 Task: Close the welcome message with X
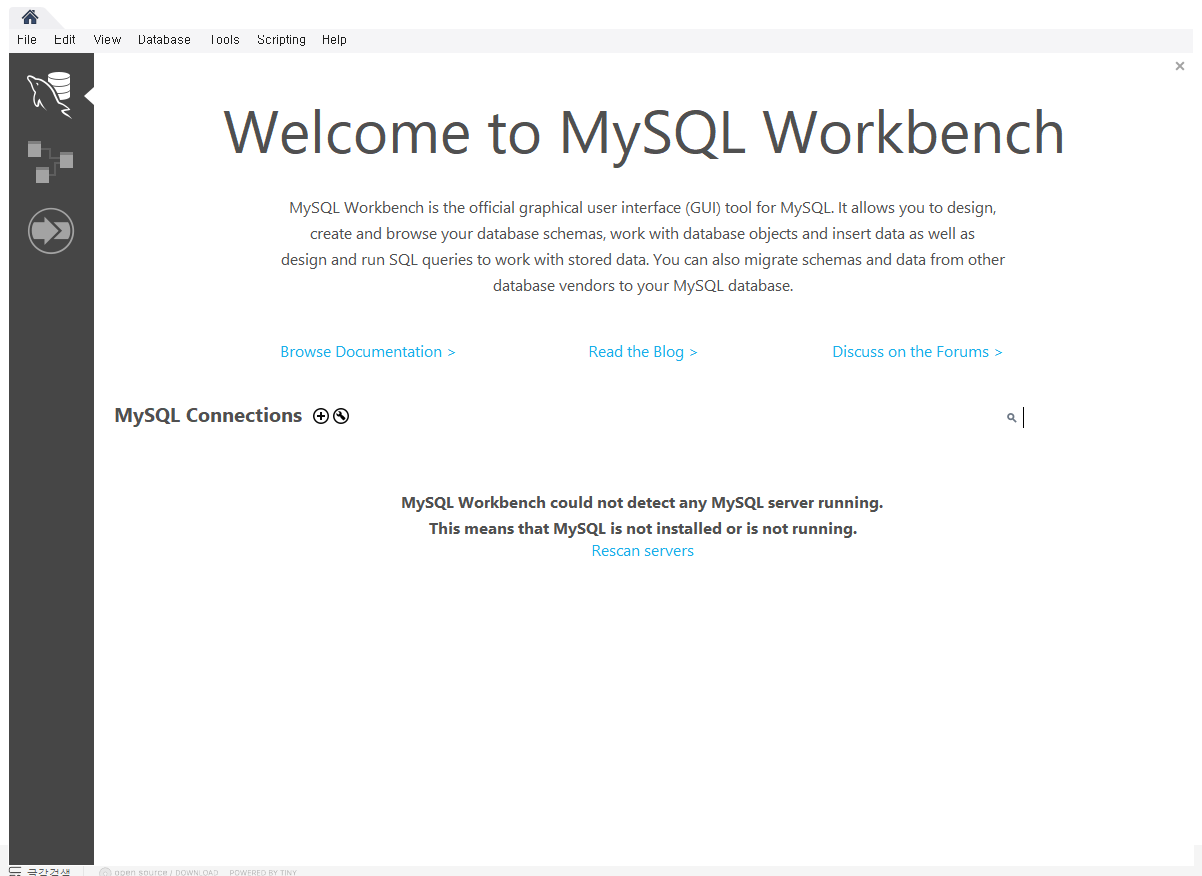click(x=1180, y=66)
